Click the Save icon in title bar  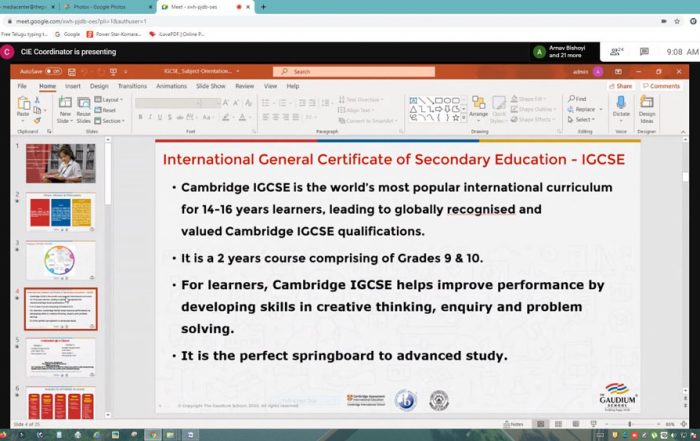[71, 71]
